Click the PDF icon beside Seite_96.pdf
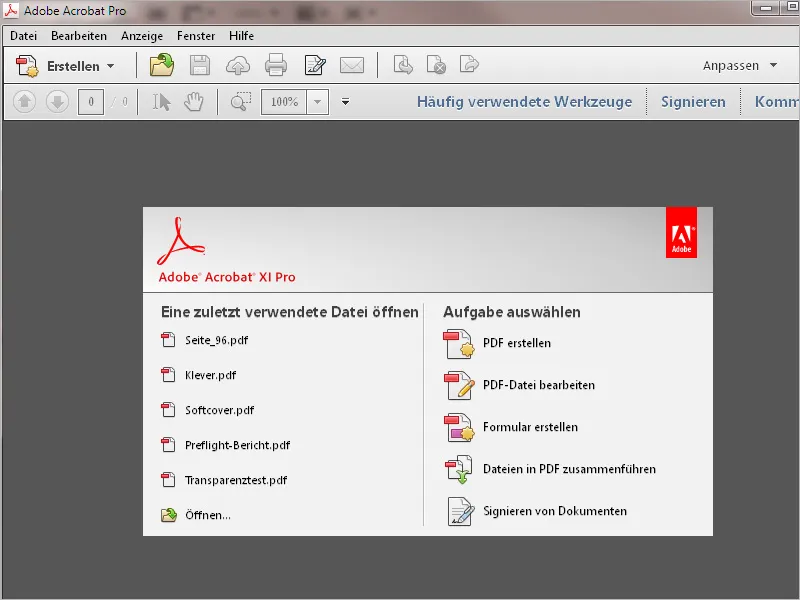This screenshot has height=600, width=800. tap(168, 340)
